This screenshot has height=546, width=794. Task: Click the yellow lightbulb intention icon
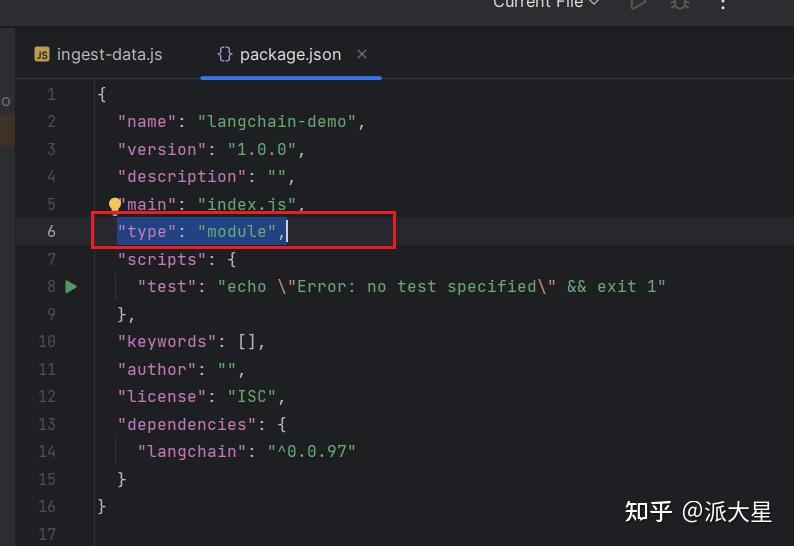(x=114, y=204)
